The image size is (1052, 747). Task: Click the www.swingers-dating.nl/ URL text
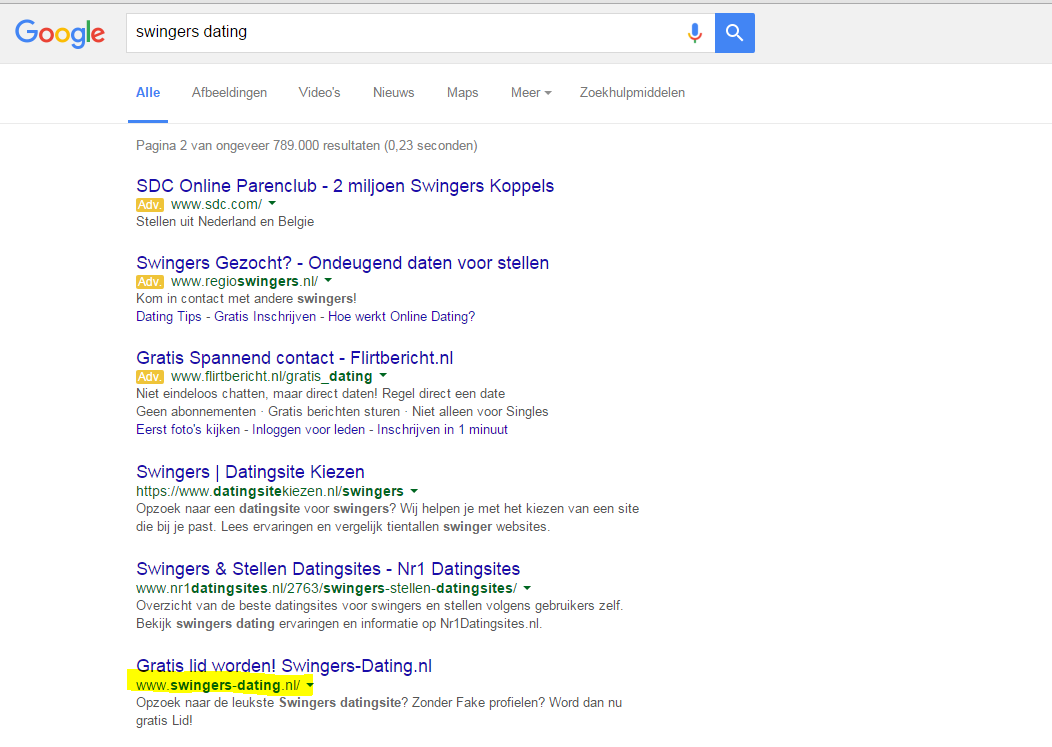(x=218, y=685)
